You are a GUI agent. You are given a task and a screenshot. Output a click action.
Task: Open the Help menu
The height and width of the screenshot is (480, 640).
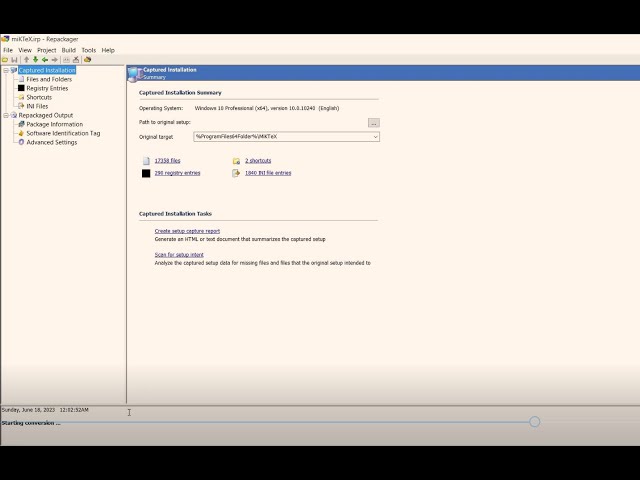click(108, 50)
